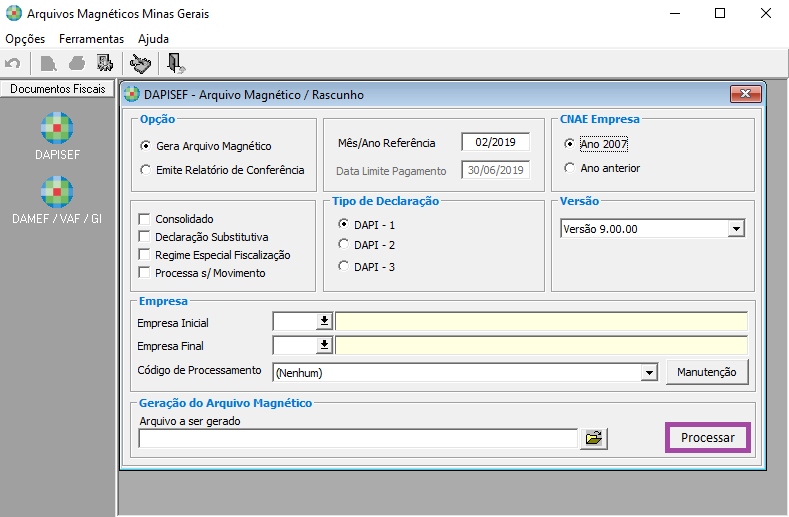Browse for output file with folder icon

pos(594,438)
